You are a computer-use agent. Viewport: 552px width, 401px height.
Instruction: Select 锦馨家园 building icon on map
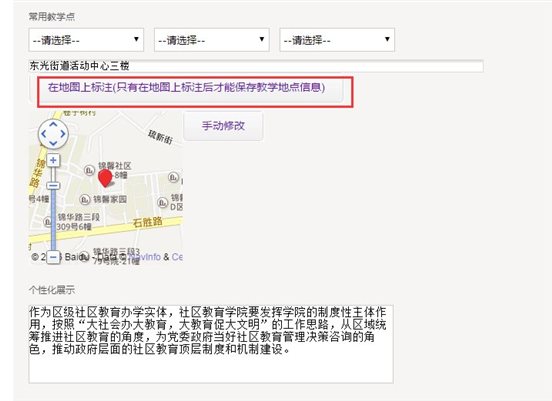coord(85,200)
